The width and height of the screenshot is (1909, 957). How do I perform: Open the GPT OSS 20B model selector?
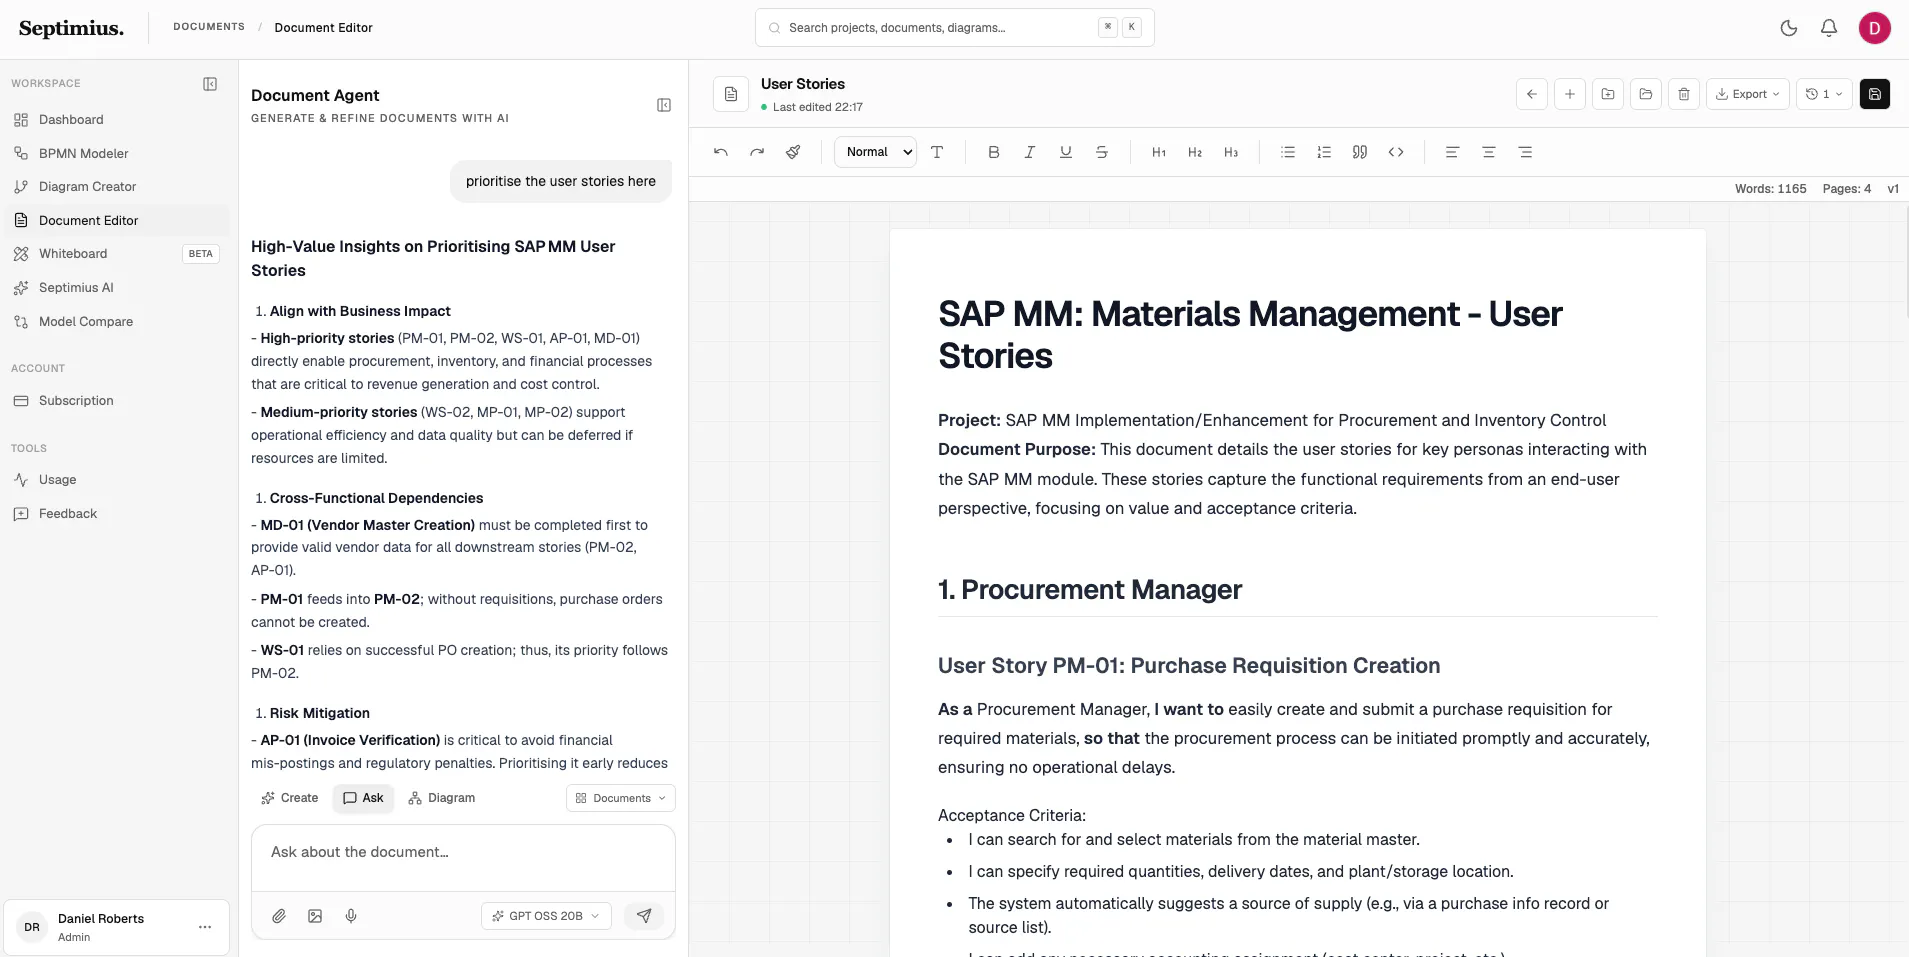point(546,916)
